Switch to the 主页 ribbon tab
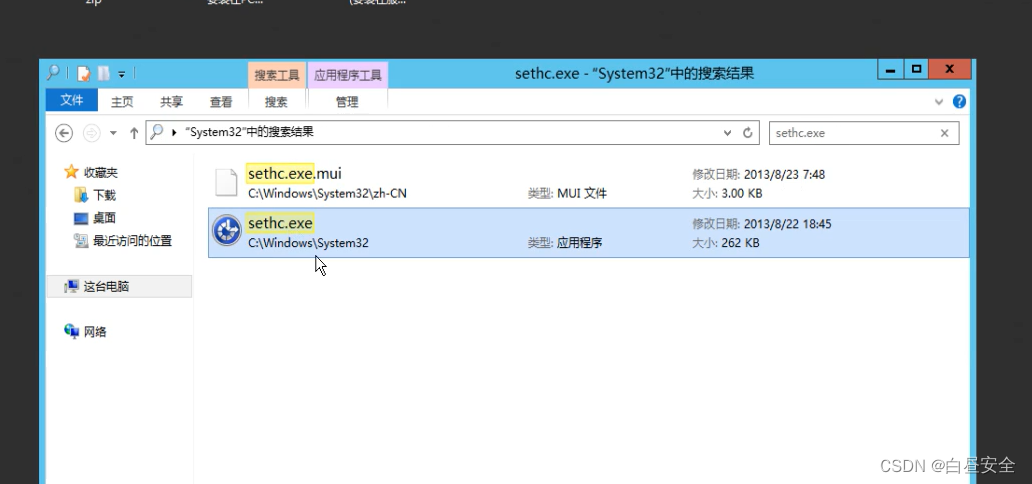This screenshot has height=484, width=1032. pyautogui.click(x=122, y=101)
